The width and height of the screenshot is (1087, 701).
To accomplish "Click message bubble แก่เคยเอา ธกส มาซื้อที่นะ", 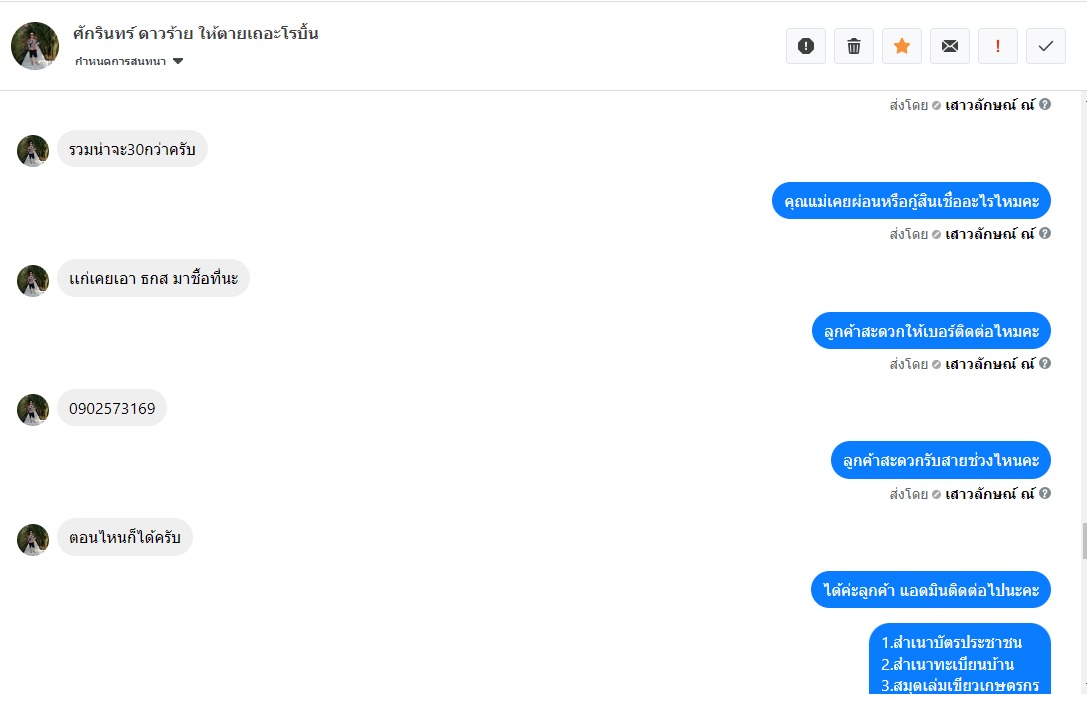I will [x=153, y=279].
